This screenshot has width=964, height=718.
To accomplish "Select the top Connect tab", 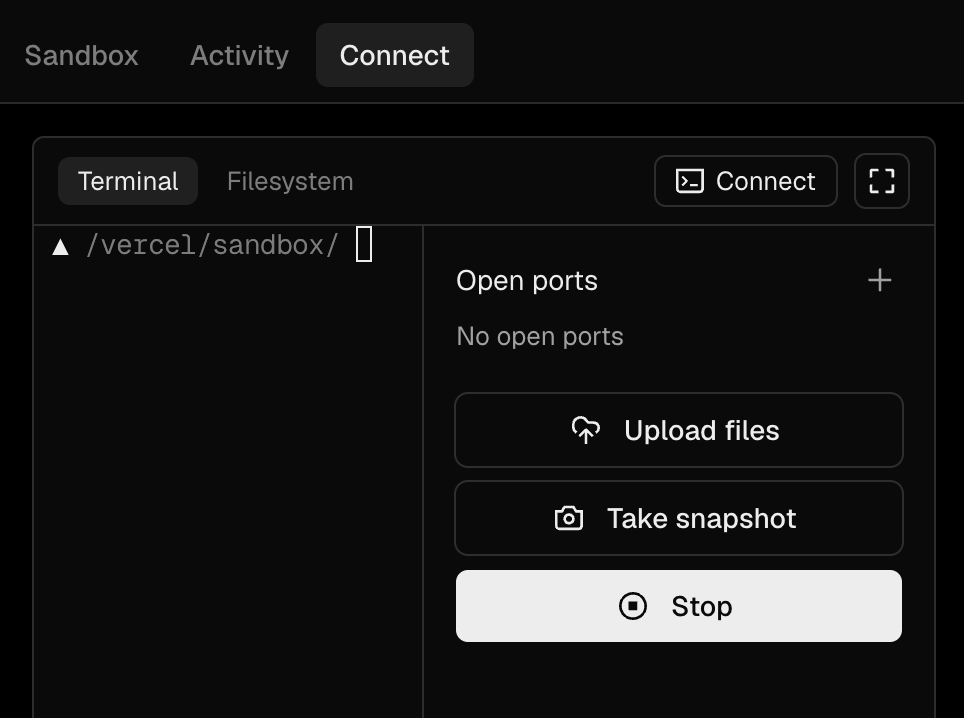I will [395, 55].
